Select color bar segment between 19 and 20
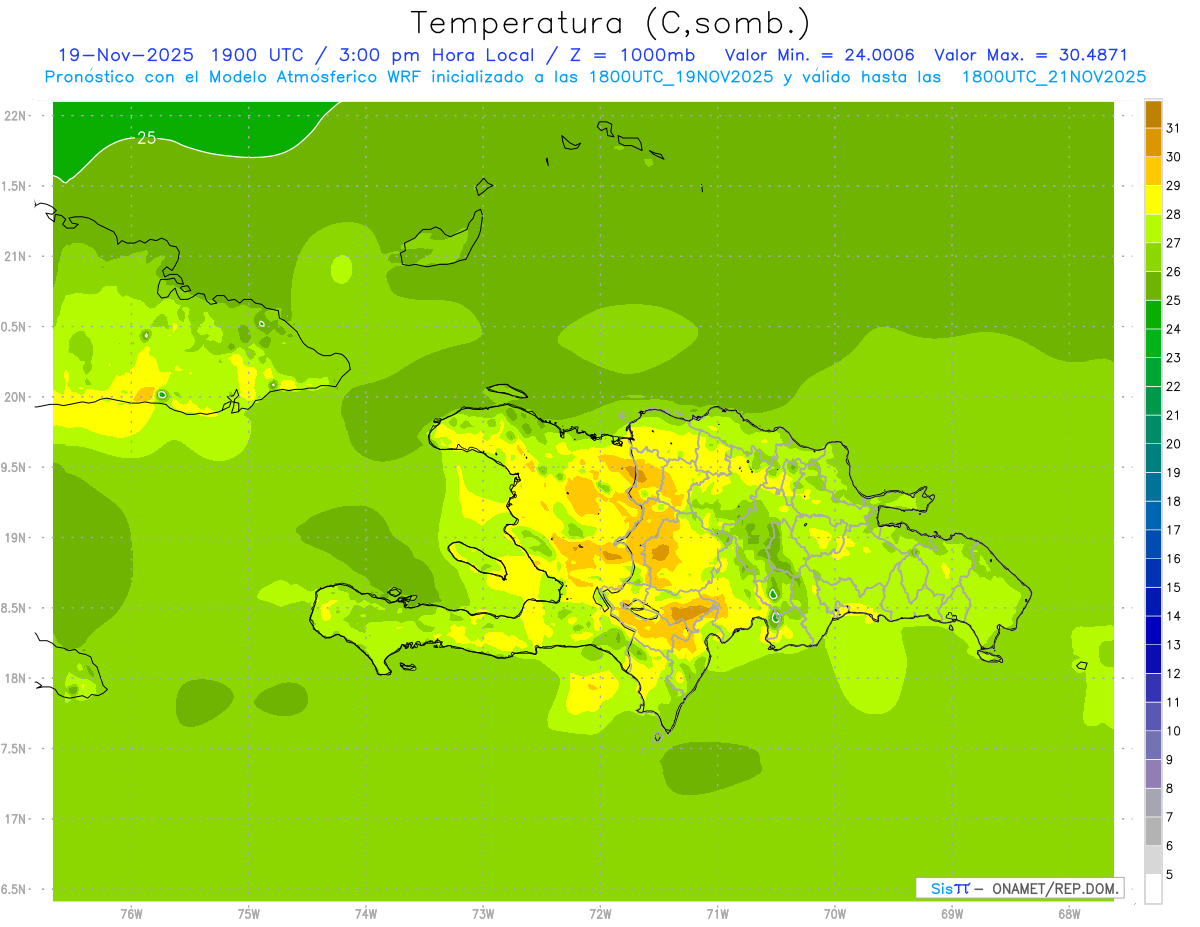Viewport: 1200px width, 927px height. [1153, 458]
